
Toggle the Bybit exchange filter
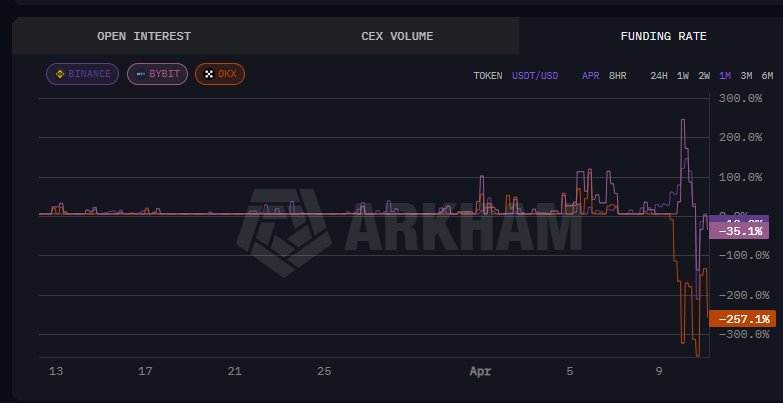157,74
